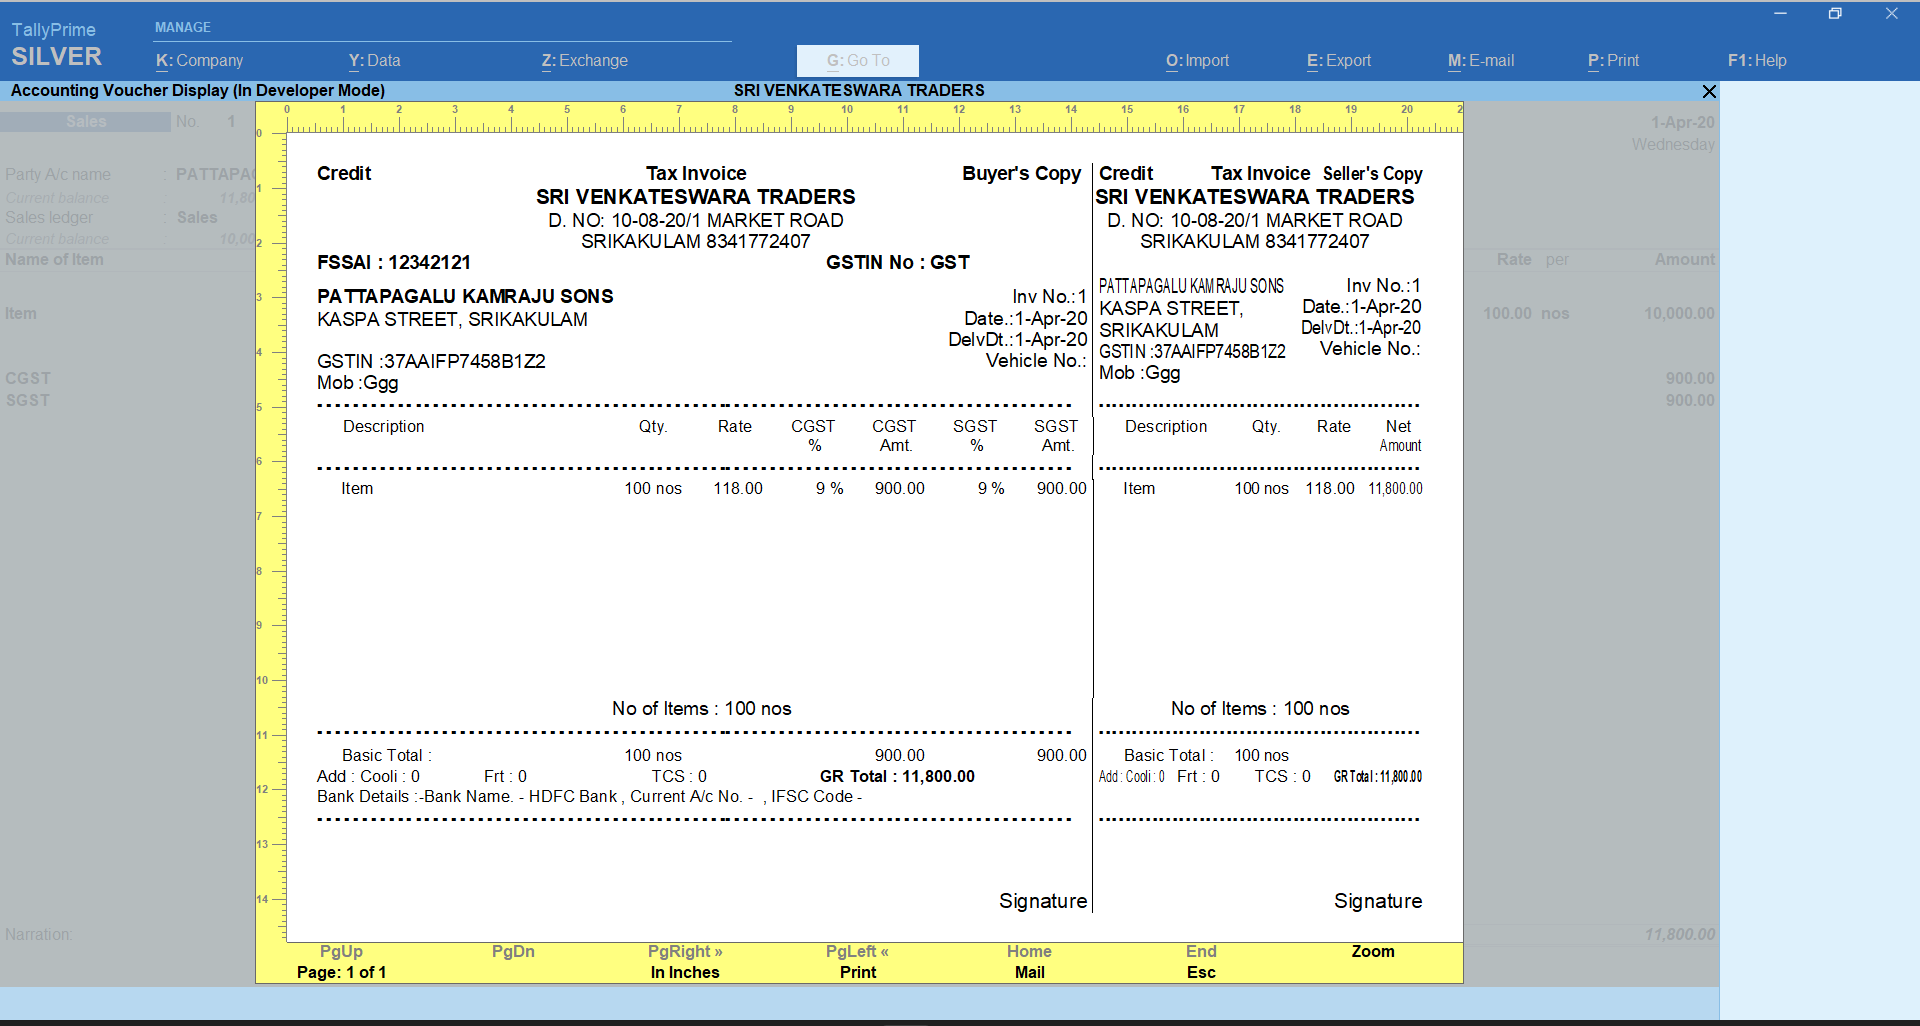Image resolution: width=1920 pixels, height=1026 pixels.
Task: Click '1-Apr-20' date in background voucher
Action: 1682,122
